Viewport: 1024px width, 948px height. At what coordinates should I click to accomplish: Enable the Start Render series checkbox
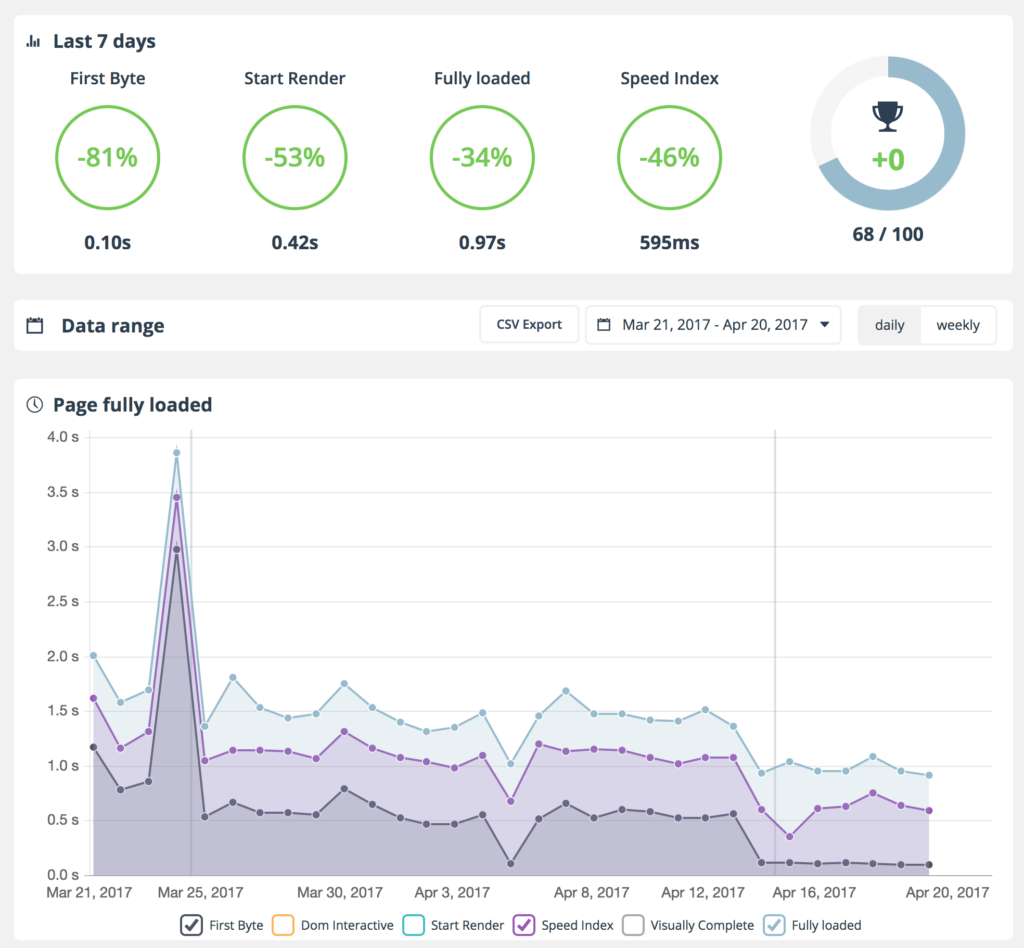[415, 925]
